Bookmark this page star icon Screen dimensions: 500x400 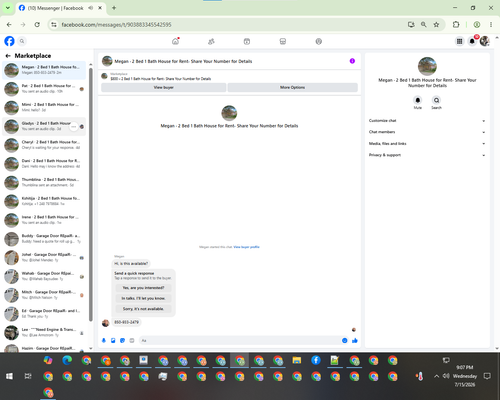tap(436, 24)
